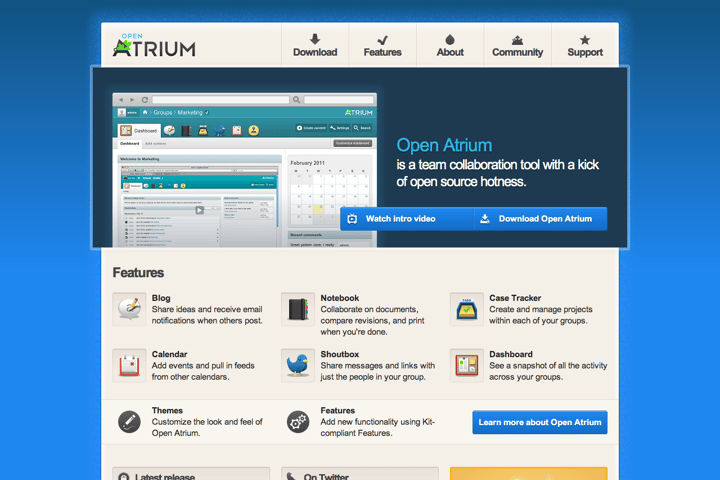Click the Calendar heading
The image size is (720, 480).
pos(169,354)
